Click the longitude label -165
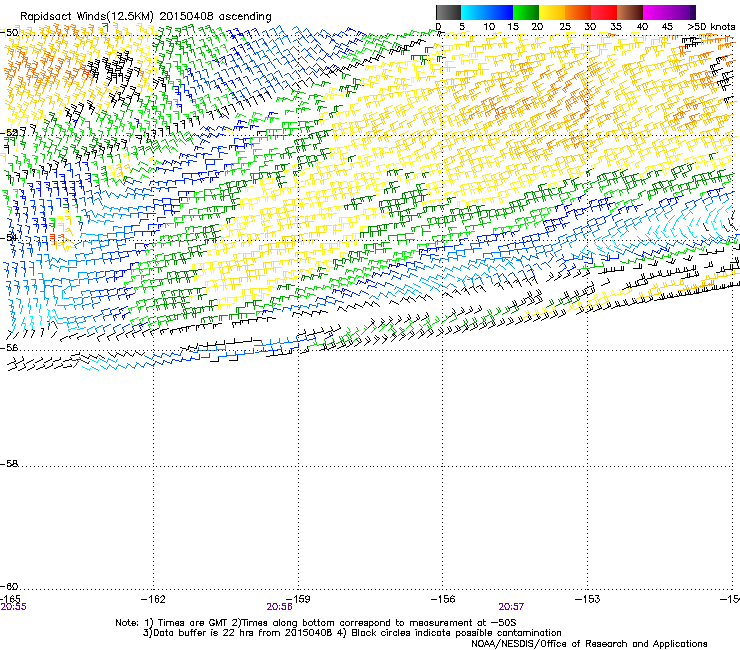This screenshot has height=650, width=740. click(10, 599)
